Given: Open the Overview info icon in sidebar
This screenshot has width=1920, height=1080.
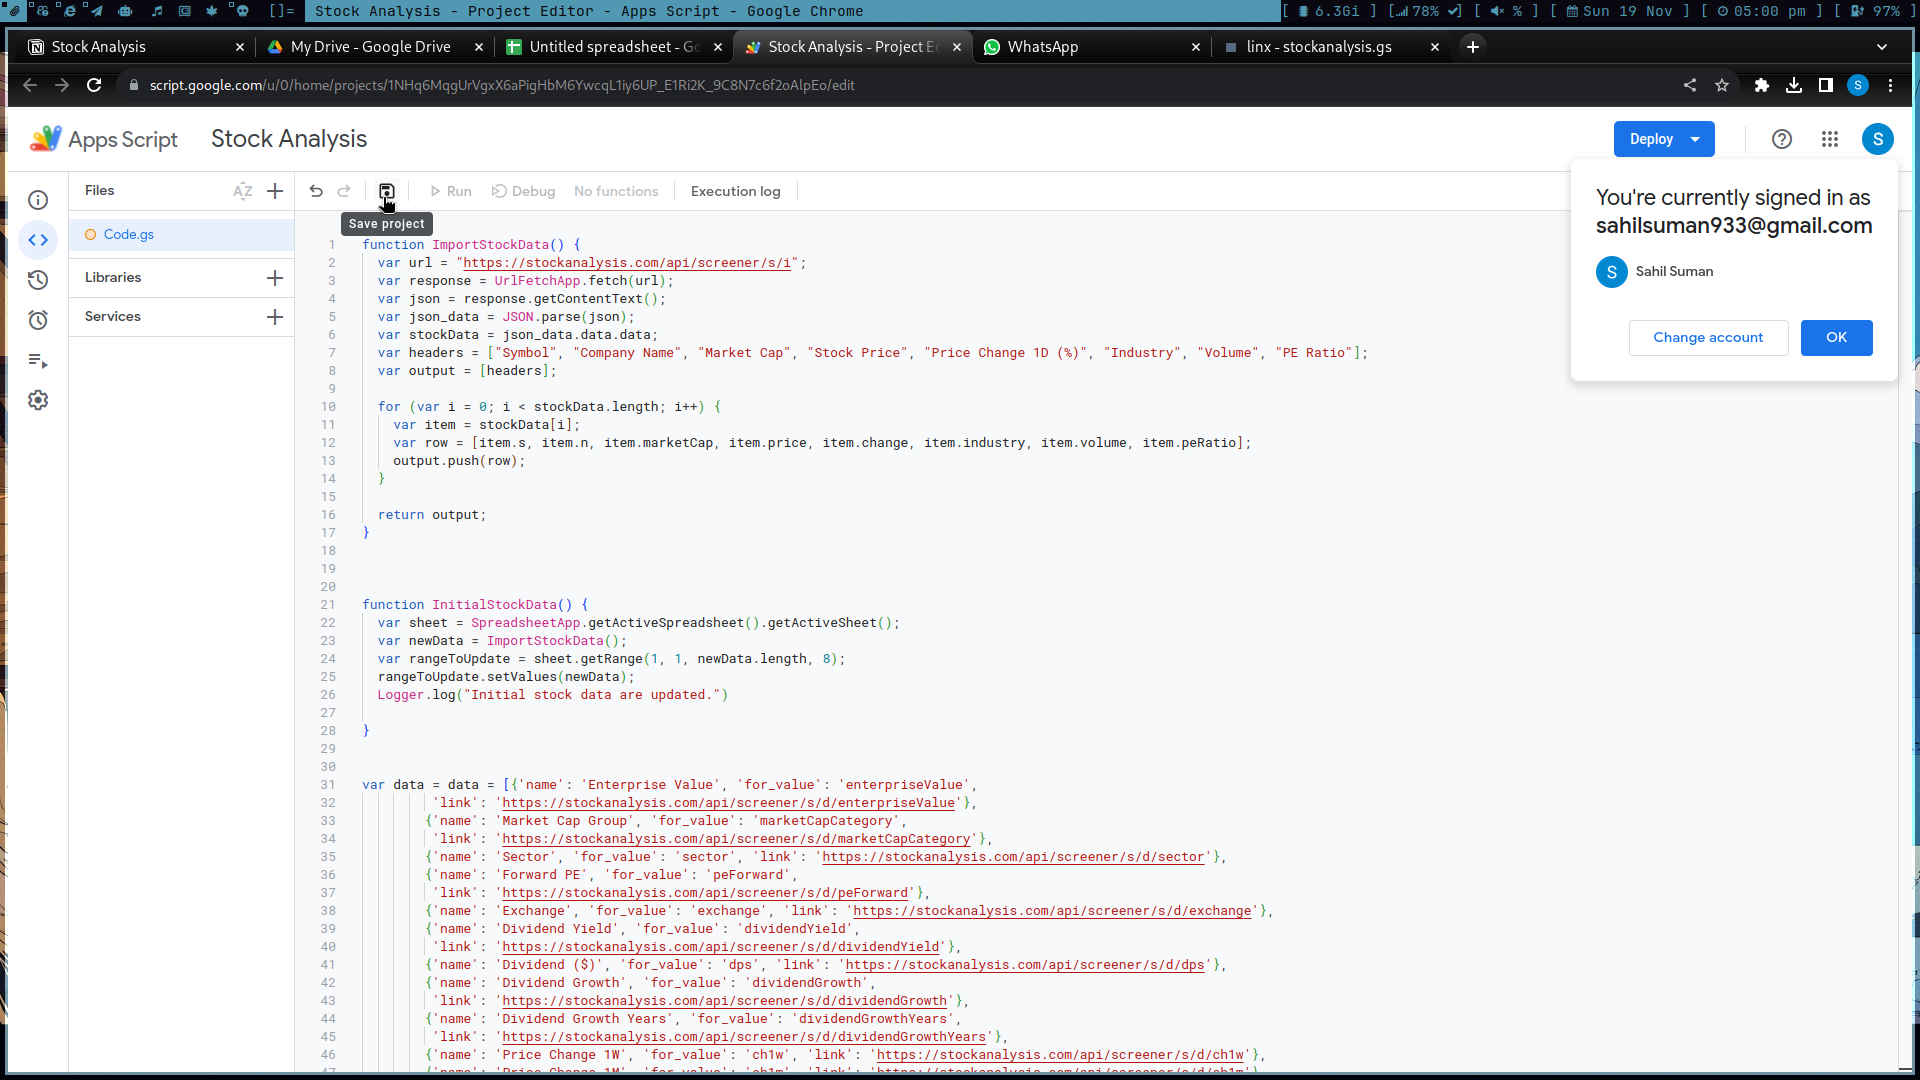Looking at the screenshot, I should click(x=38, y=200).
